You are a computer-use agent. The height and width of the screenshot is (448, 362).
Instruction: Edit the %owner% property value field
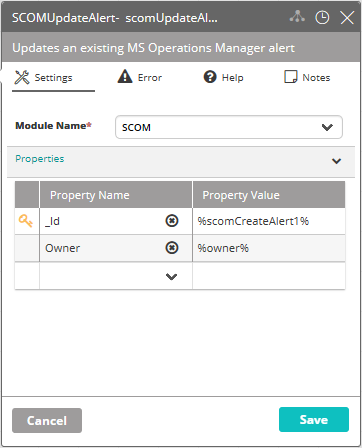(269, 248)
